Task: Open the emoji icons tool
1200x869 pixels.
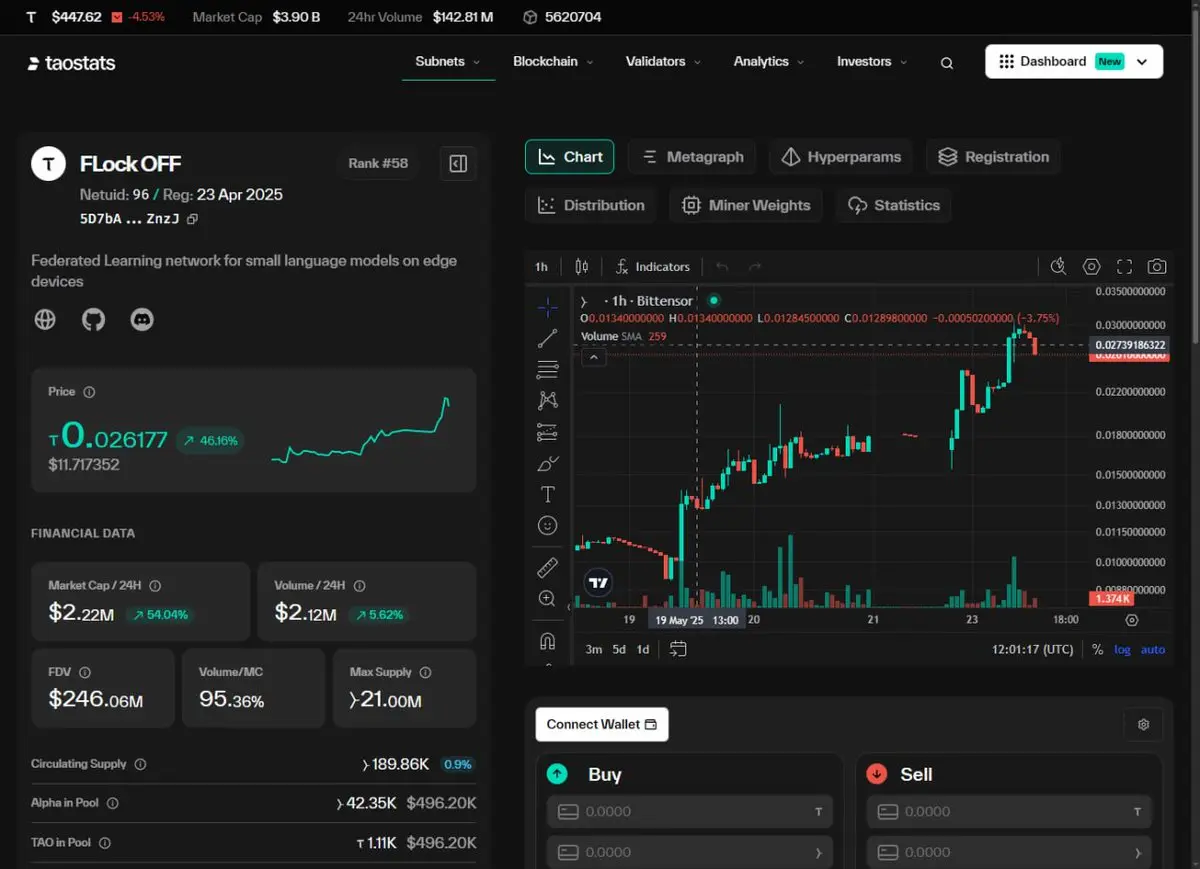Action: [x=547, y=525]
